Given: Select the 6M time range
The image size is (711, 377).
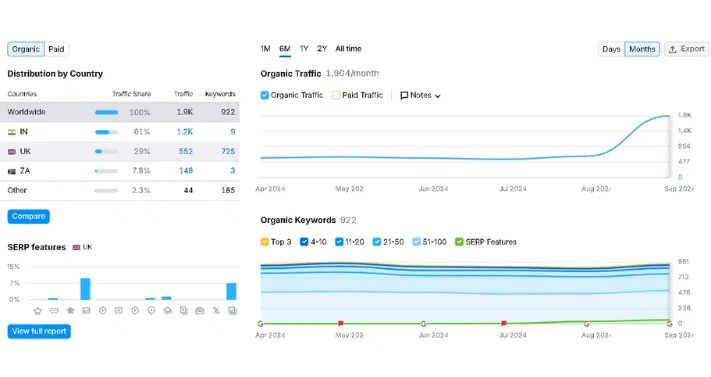Looking at the screenshot, I should (285, 49).
